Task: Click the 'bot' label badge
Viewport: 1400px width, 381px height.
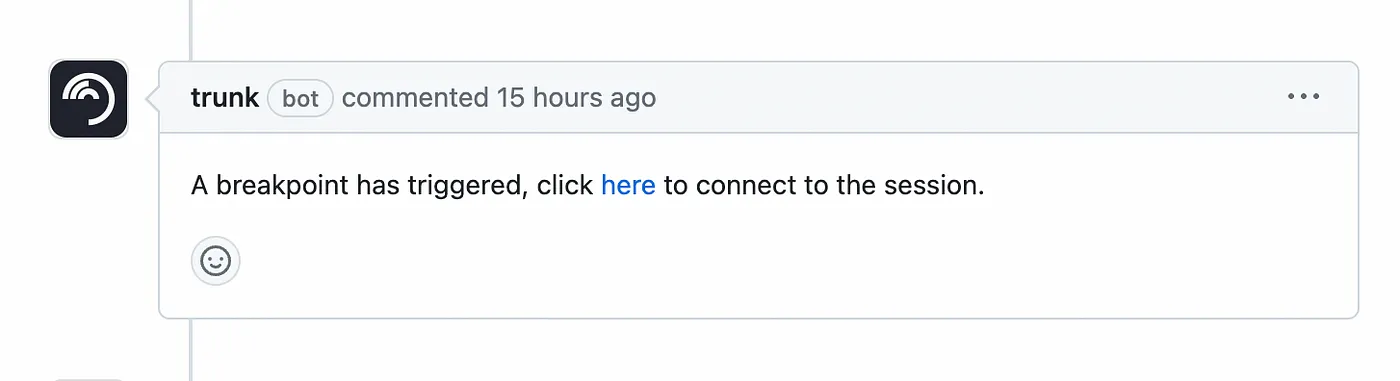Action: coord(300,99)
